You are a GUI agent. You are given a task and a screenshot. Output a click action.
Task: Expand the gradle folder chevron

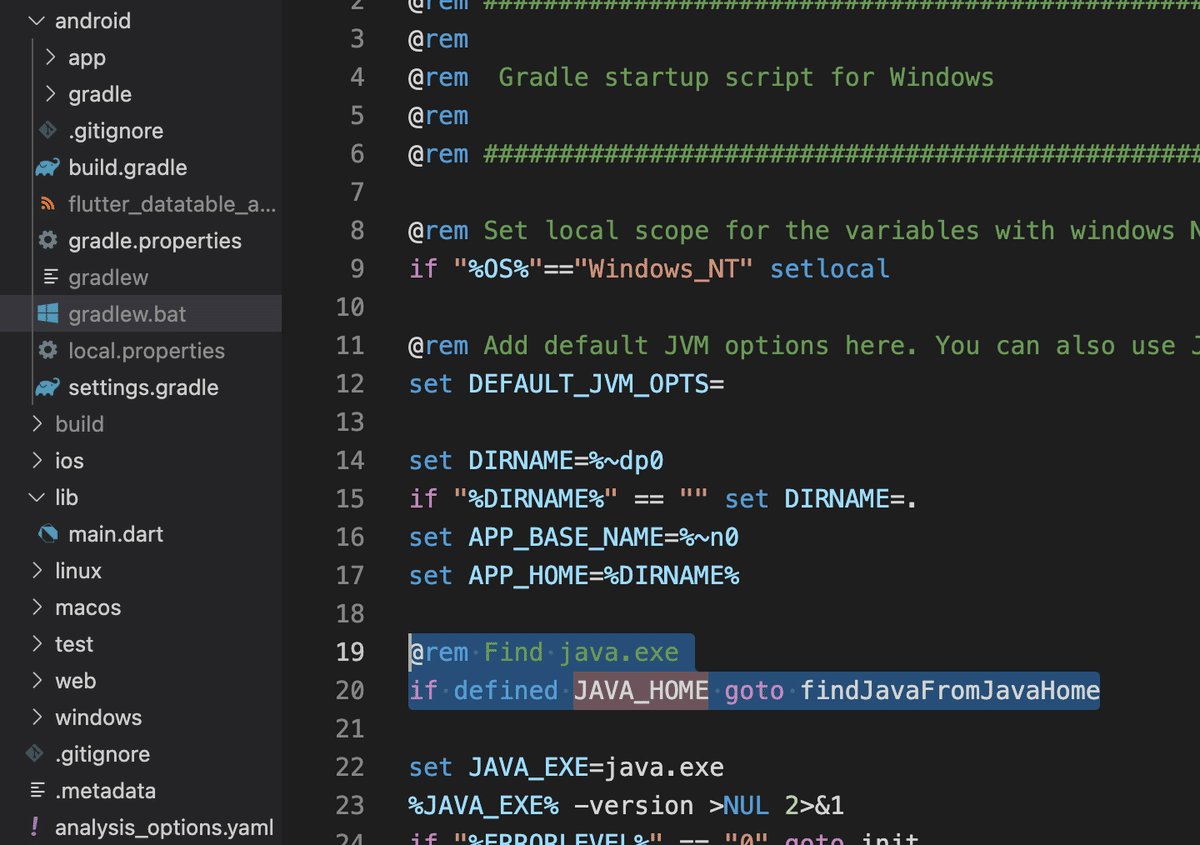[x=51, y=94]
